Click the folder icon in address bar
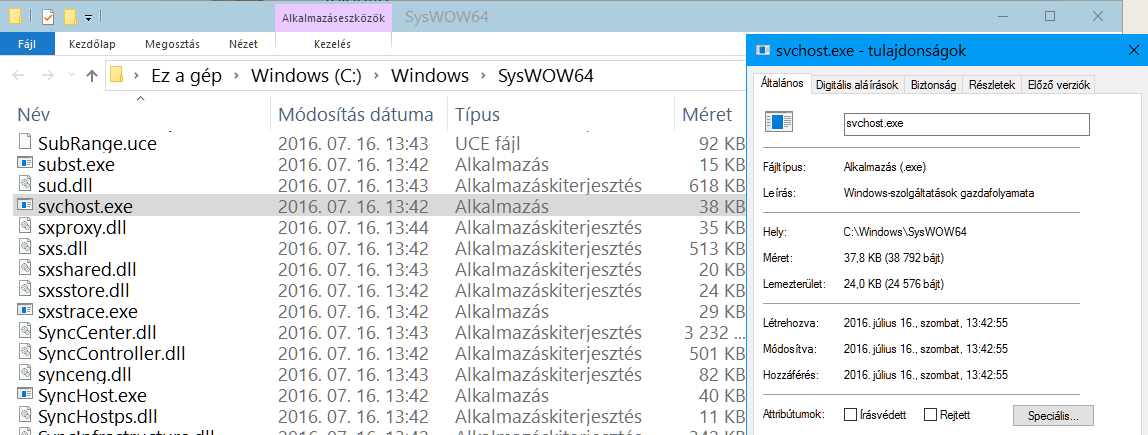The width and height of the screenshot is (1148, 435). tap(116, 75)
